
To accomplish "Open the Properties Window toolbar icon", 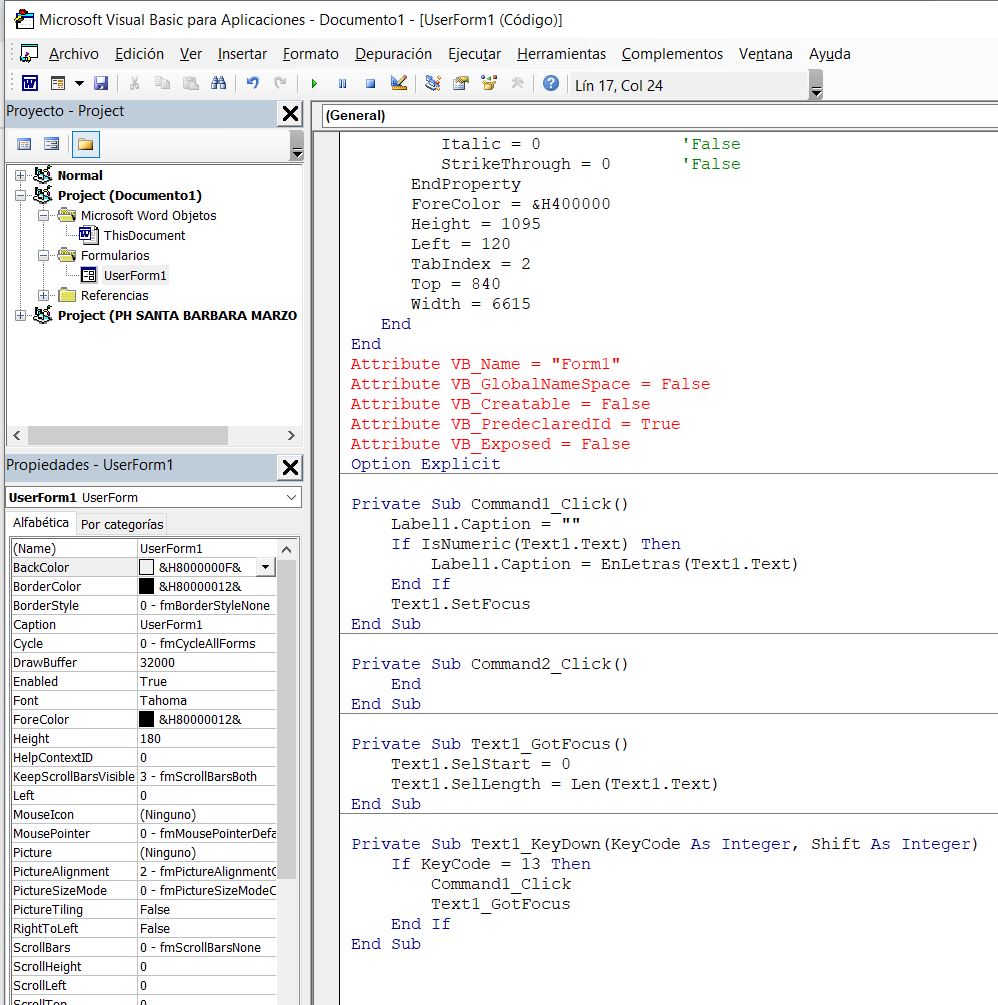I will [461, 83].
